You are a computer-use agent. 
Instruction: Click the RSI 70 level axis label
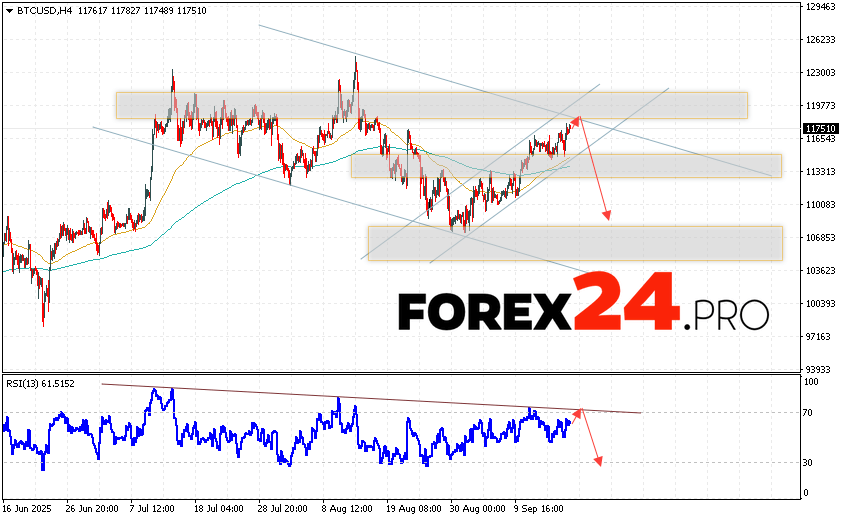coord(809,412)
